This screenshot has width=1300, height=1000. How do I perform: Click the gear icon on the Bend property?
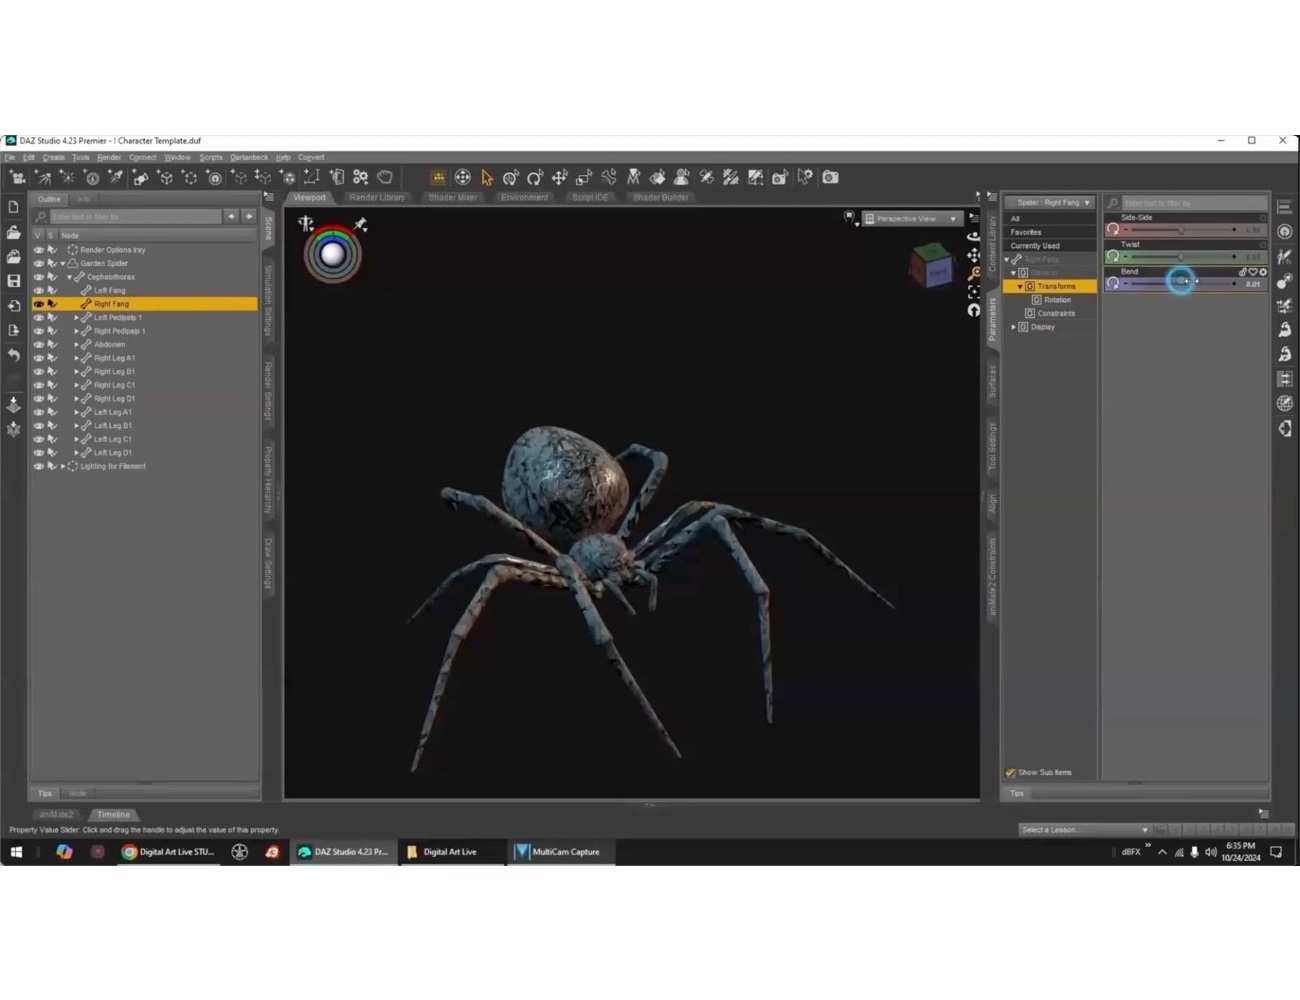click(x=1263, y=272)
